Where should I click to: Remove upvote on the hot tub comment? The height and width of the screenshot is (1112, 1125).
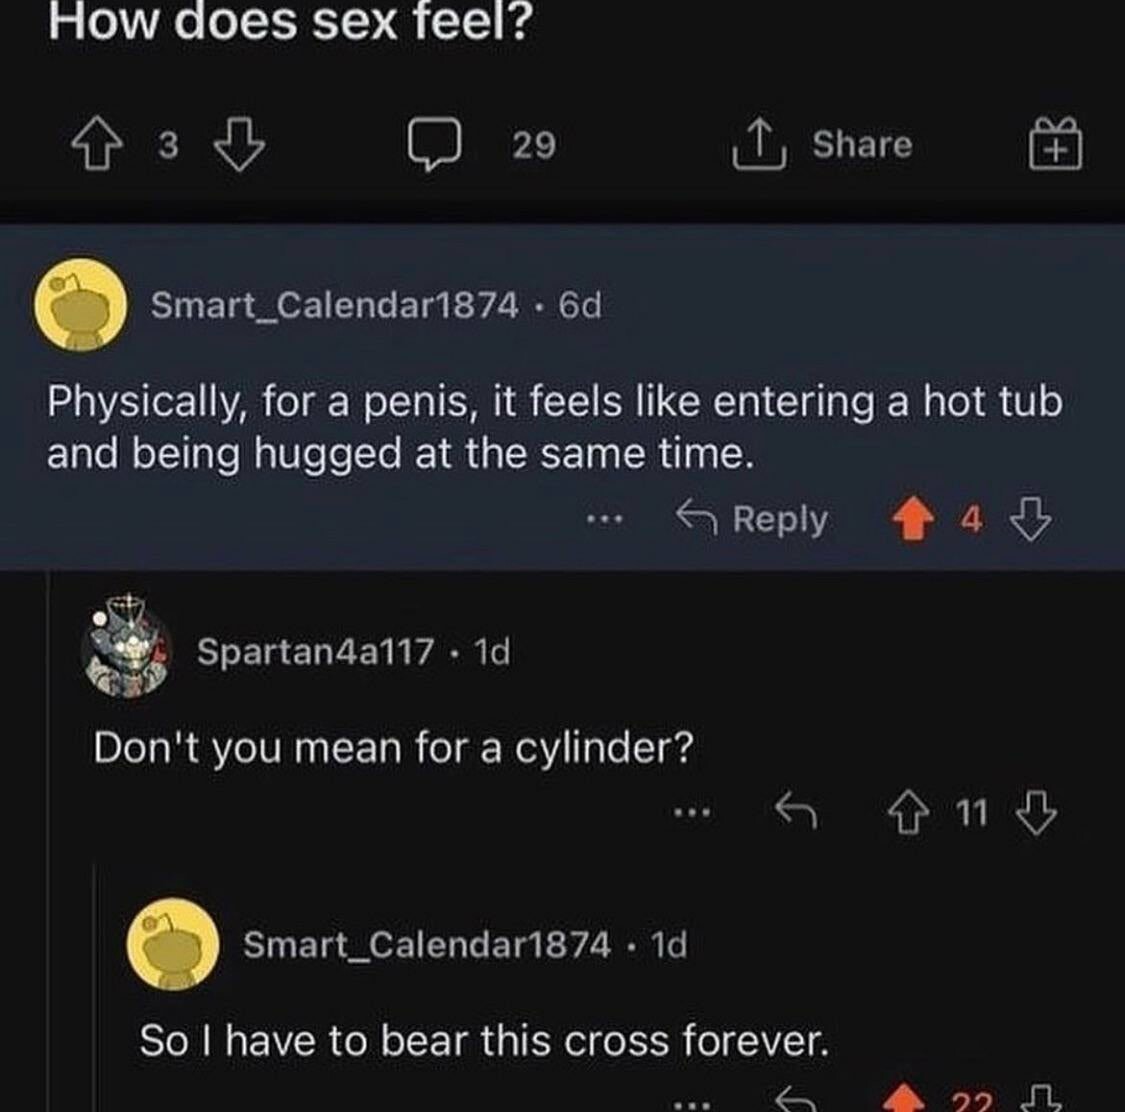click(x=910, y=521)
